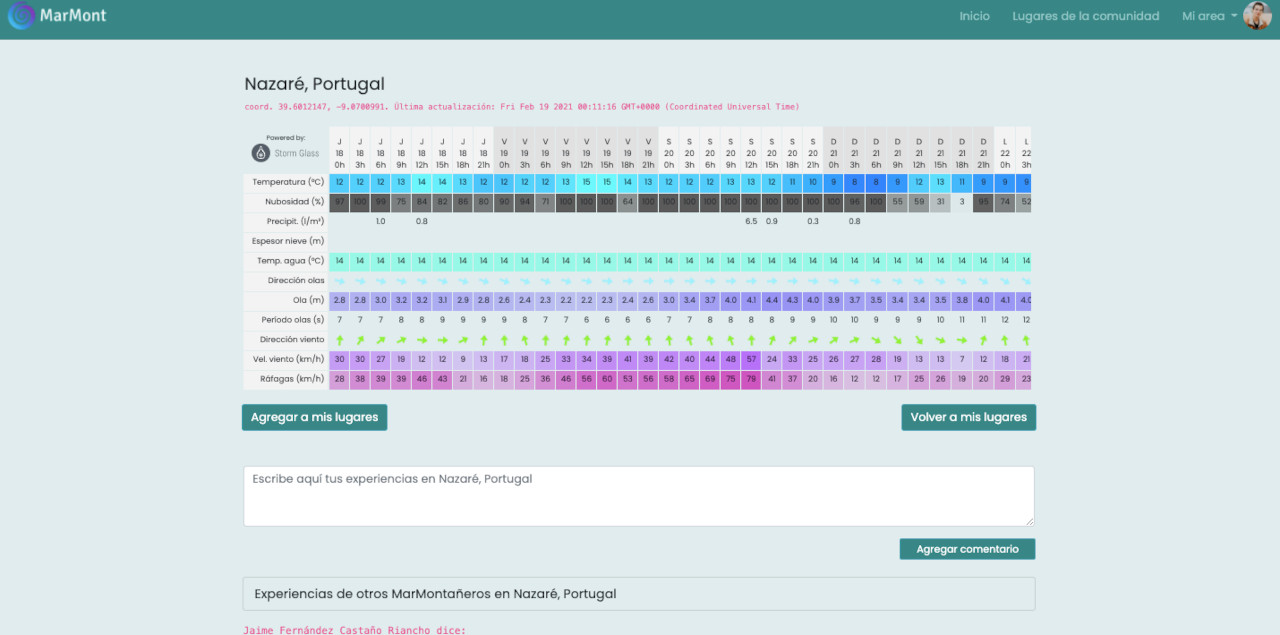Open Lugares de la comunidad
This screenshot has height=635, width=1280.
point(1085,16)
